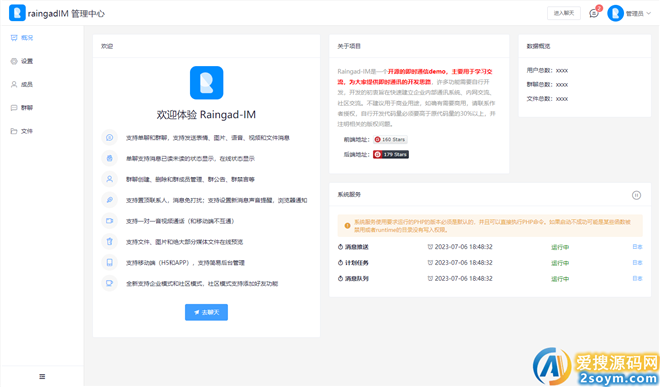Open the 设置 settings sidebar menu

[22, 61]
